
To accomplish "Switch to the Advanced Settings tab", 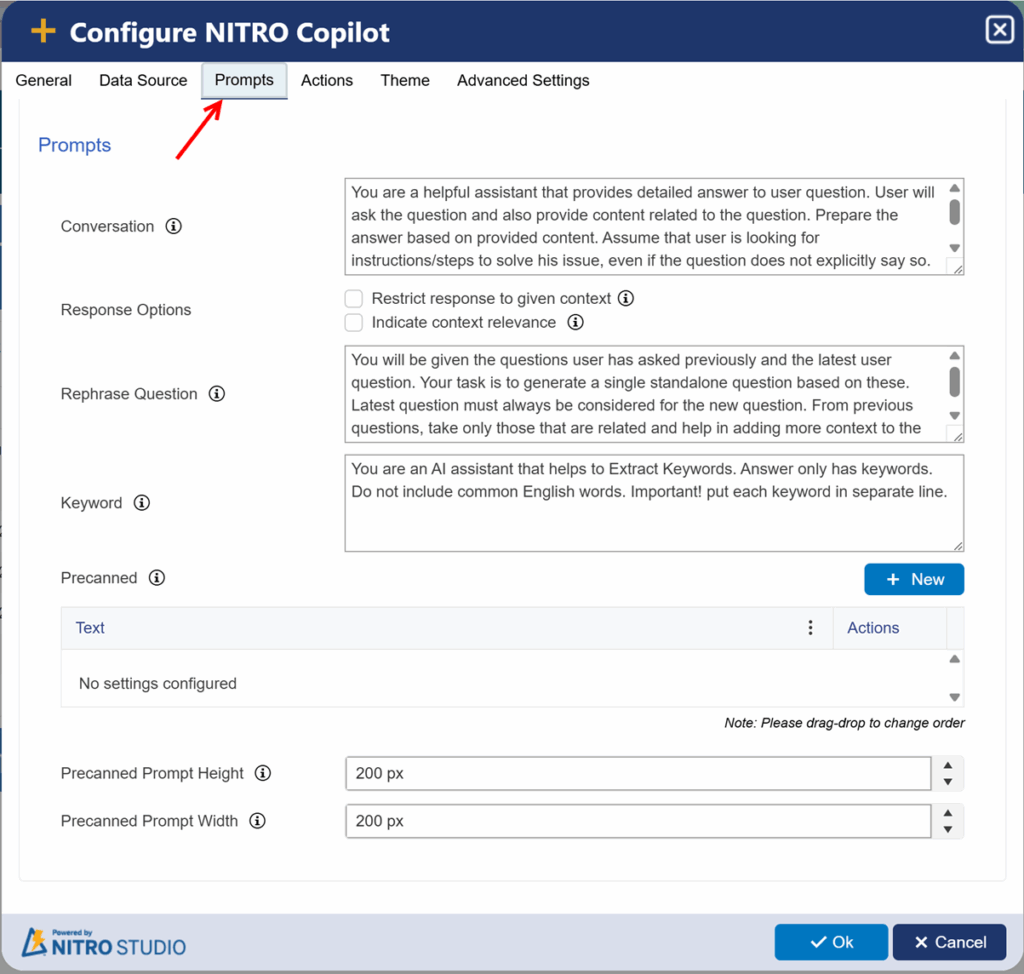I will click(x=523, y=80).
